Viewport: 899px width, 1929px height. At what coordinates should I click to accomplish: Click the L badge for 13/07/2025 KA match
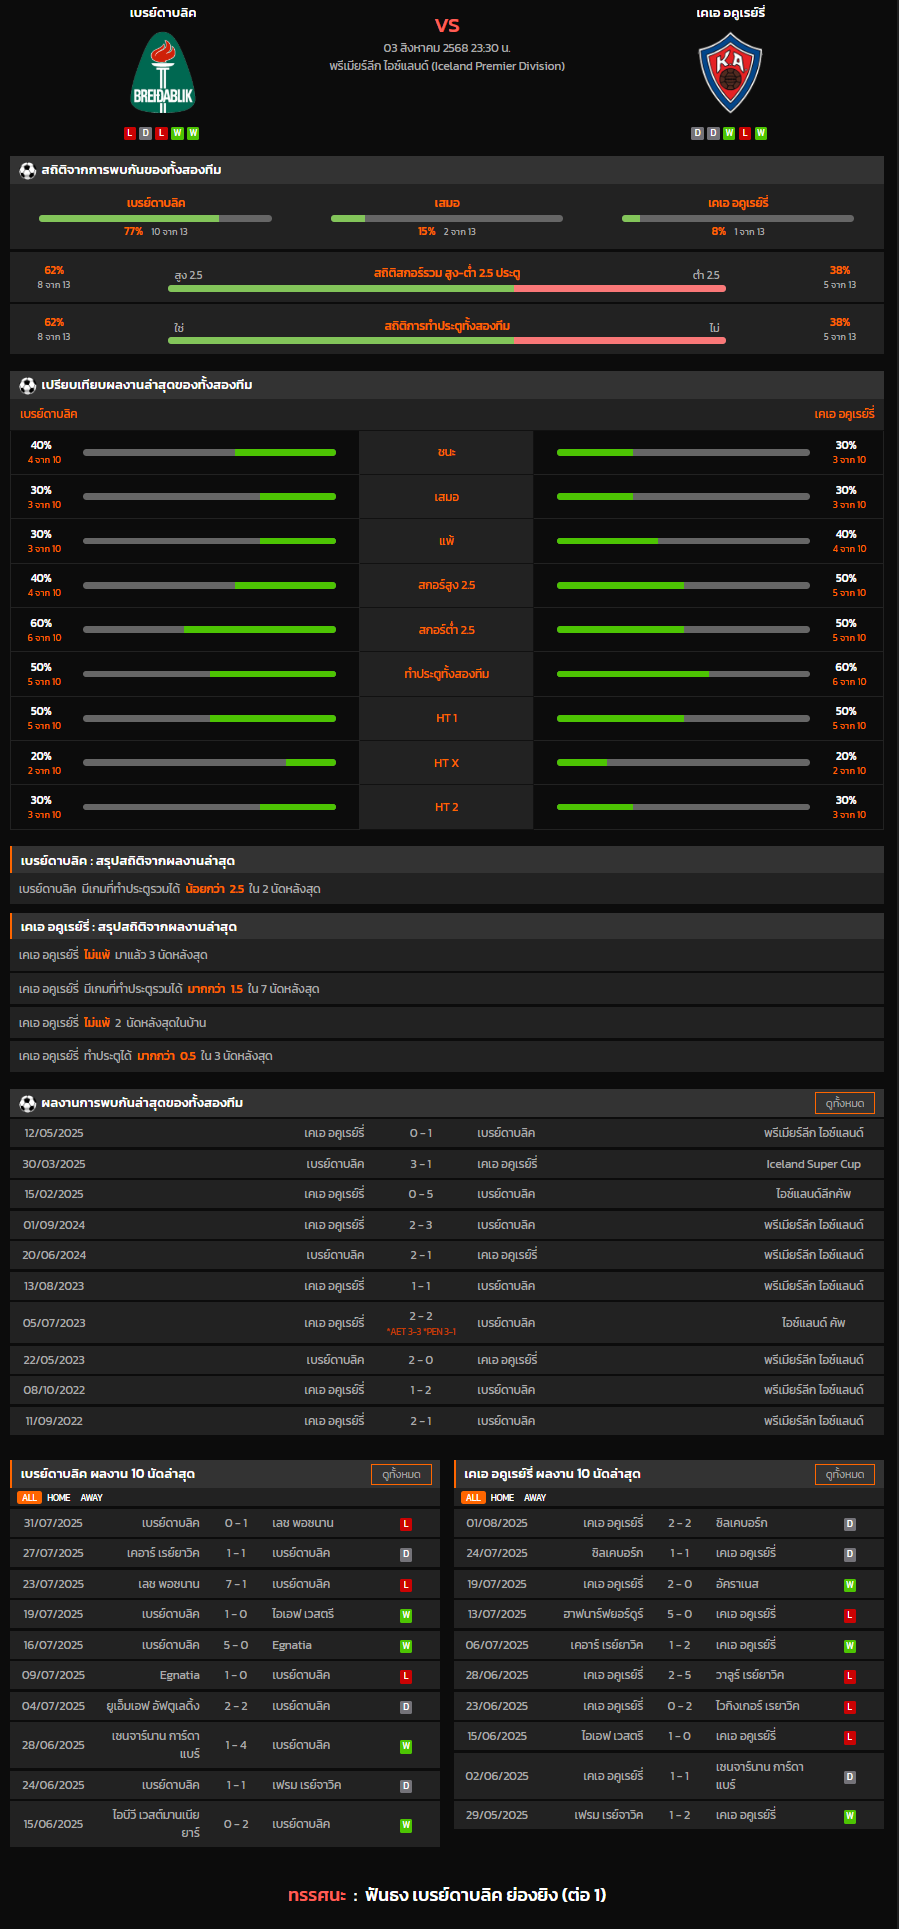pos(850,1615)
